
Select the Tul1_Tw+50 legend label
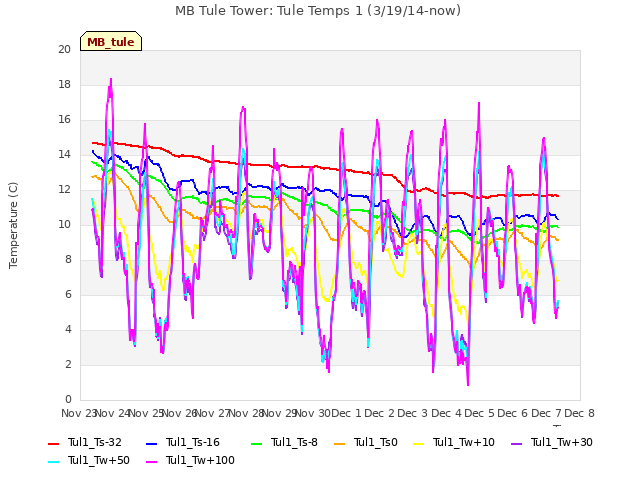pos(99,460)
